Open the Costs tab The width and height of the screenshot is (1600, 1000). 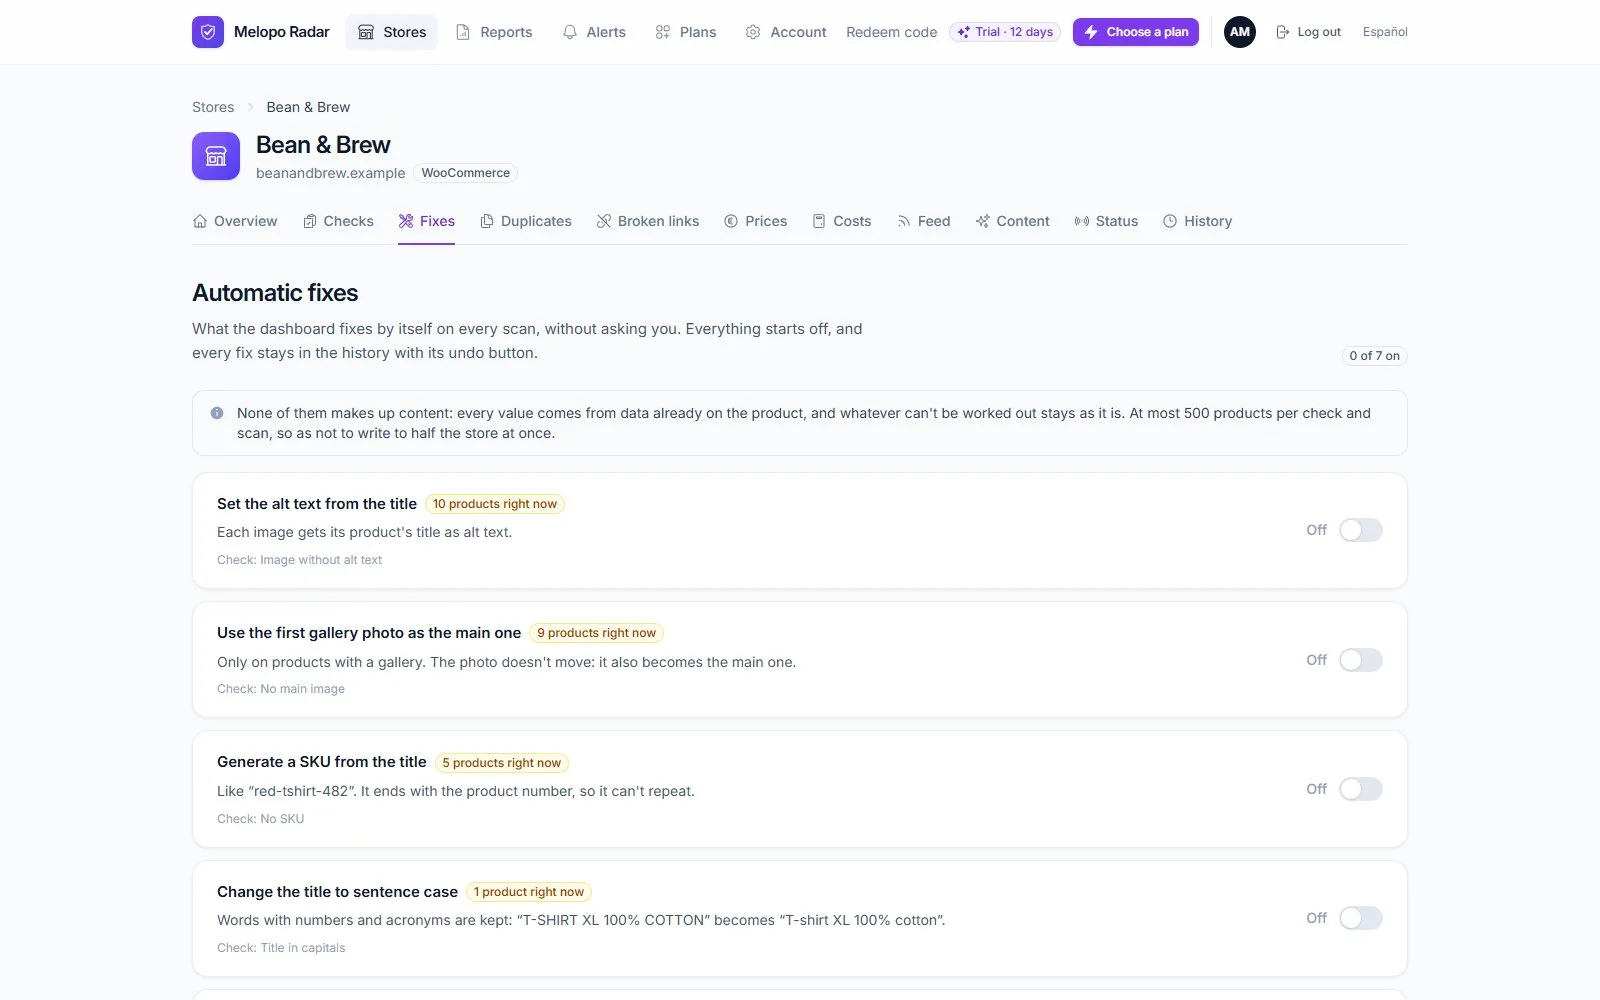[x=842, y=221]
